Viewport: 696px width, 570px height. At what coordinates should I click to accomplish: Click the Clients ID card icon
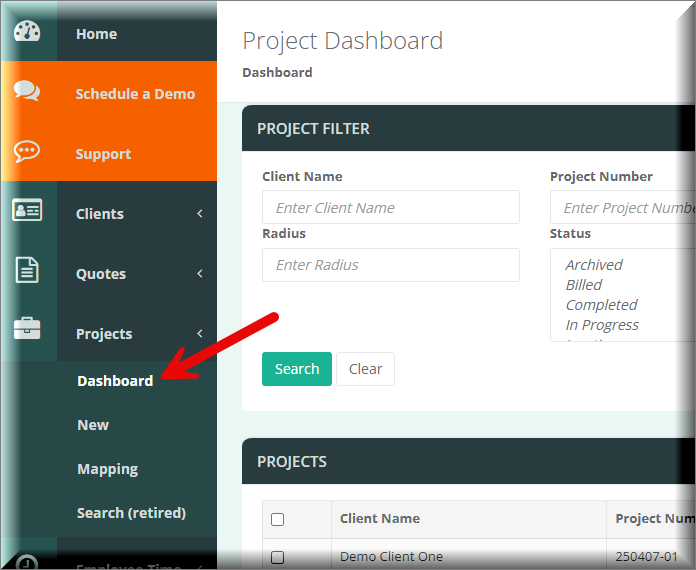tap(27, 211)
